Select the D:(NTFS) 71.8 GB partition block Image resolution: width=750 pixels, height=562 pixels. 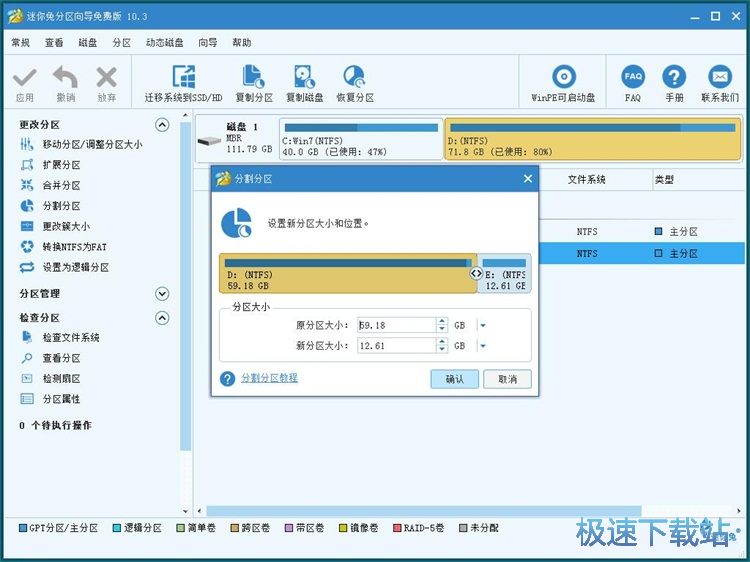pyautogui.click(x=593, y=139)
